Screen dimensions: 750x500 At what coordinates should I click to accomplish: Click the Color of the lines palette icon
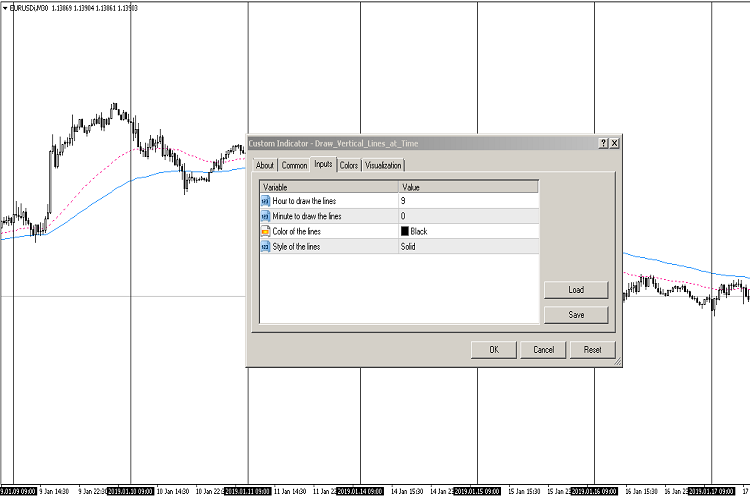pyautogui.click(x=266, y=231)
